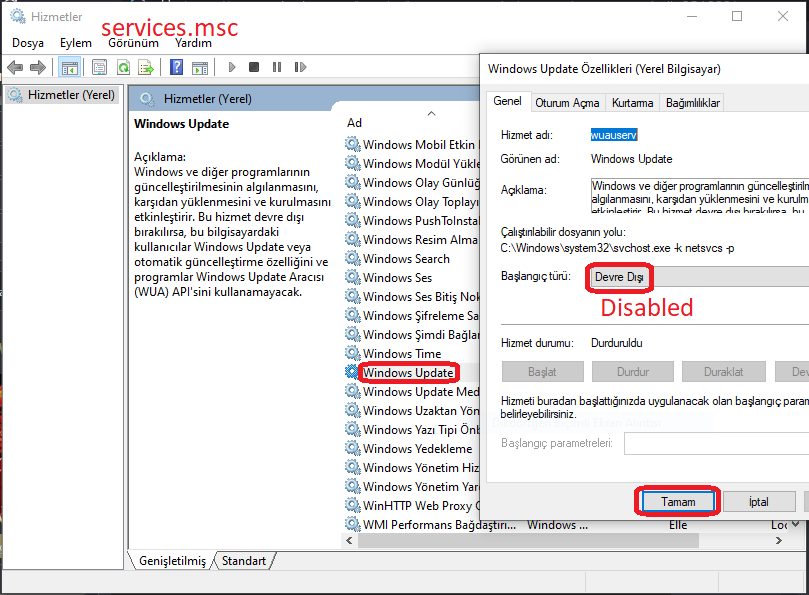Select the Windows Olay Toplayı service row
Image resolution: width=809 pixels, height=595 pixels.
click(x=412, y=202)
